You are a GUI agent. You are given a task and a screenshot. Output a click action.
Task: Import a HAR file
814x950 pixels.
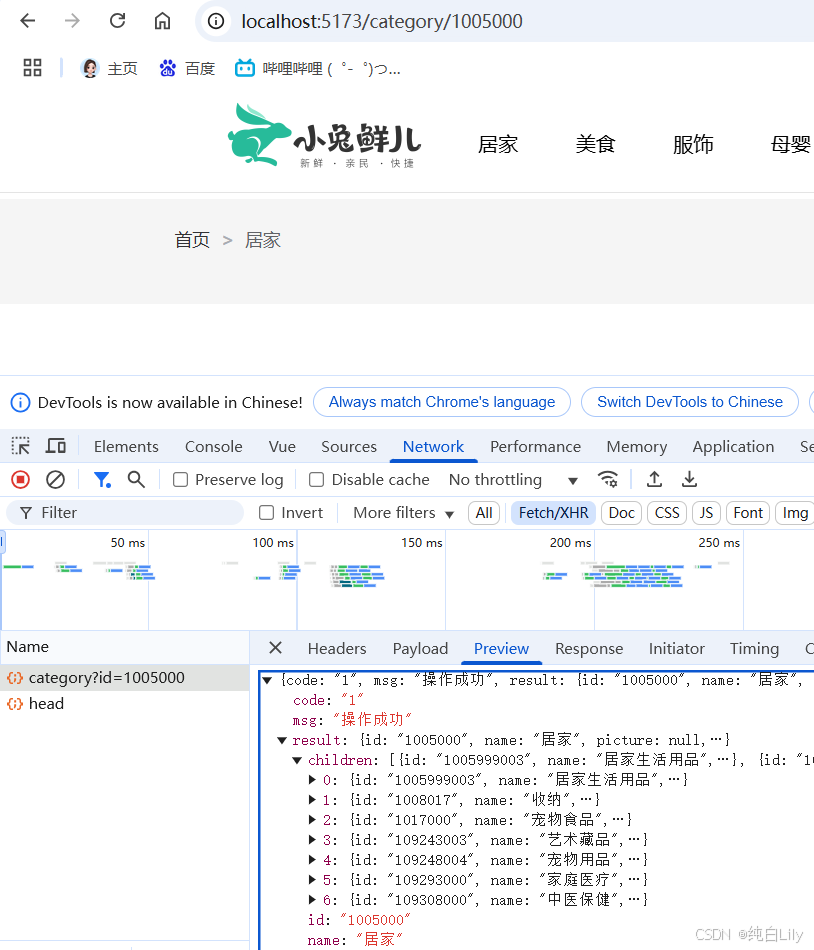pyautogui.click(x=655, y=479)
